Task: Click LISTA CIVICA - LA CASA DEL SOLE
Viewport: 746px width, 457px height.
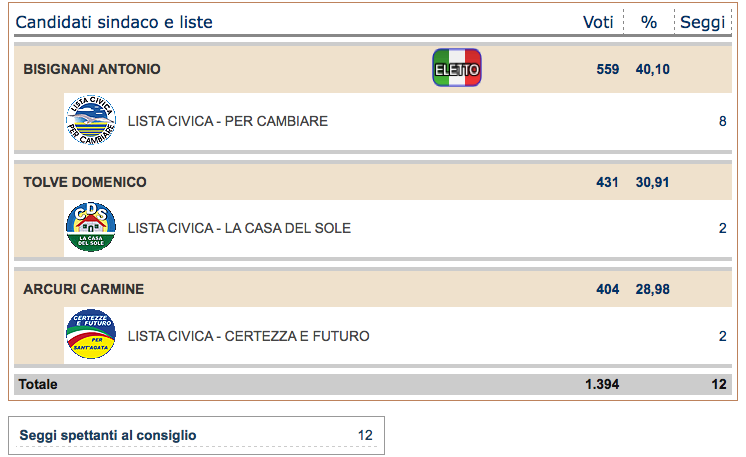Action: (239, 228)
